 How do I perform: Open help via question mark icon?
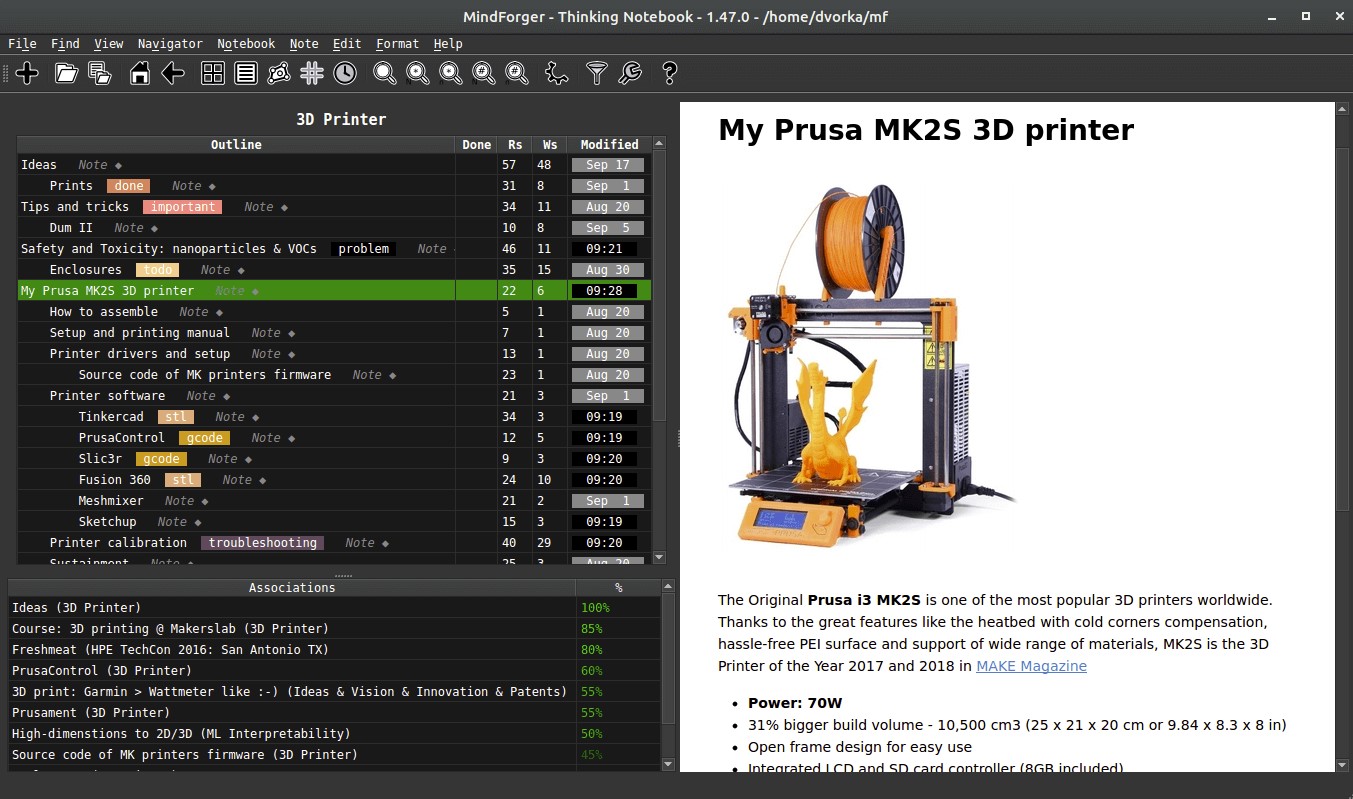tap(670, 73)
